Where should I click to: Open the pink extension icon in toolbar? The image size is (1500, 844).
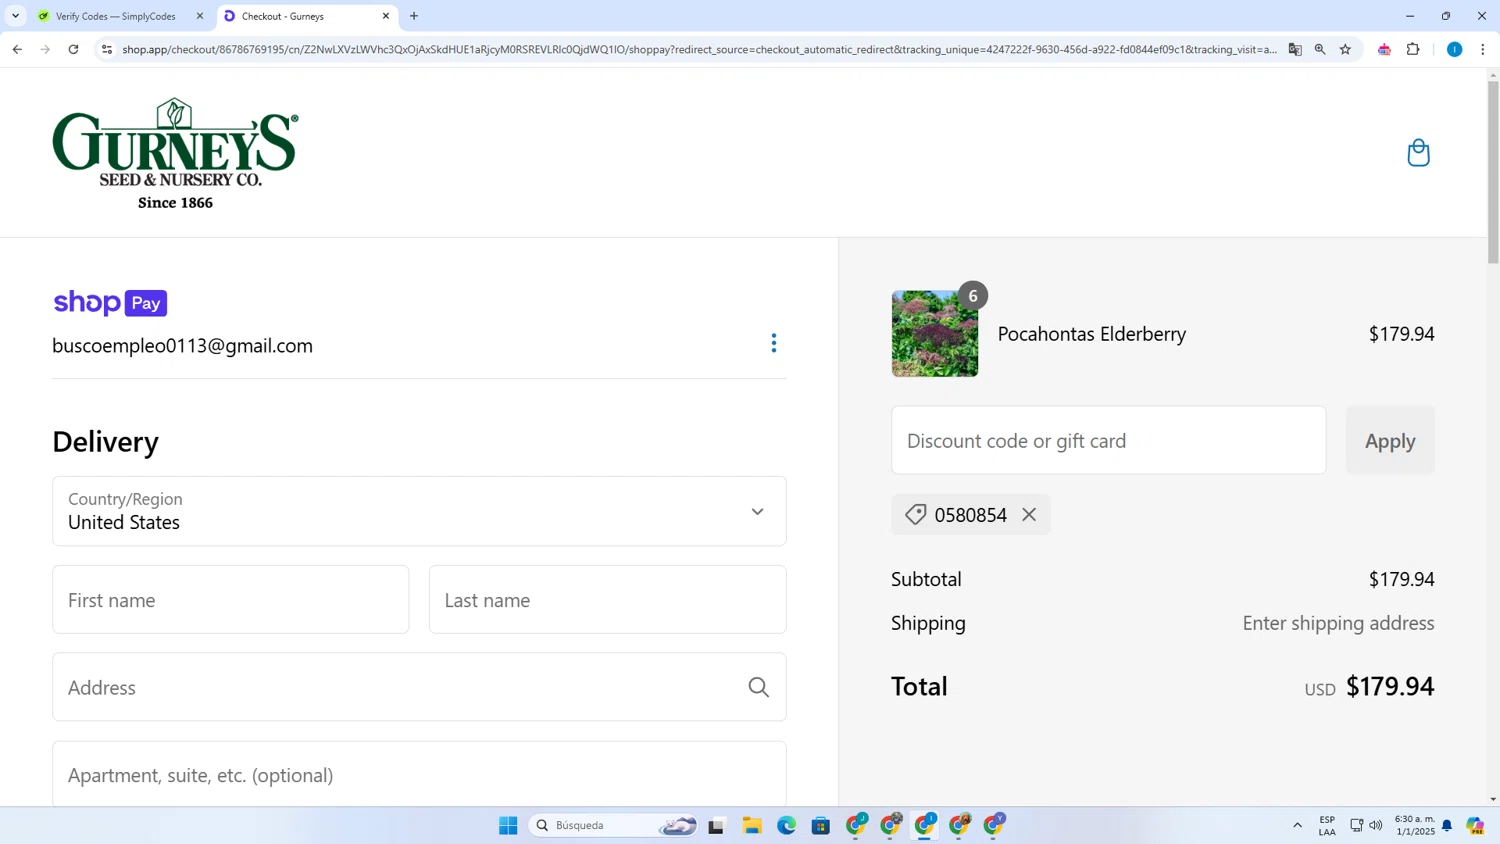[x=1384, y=49]
